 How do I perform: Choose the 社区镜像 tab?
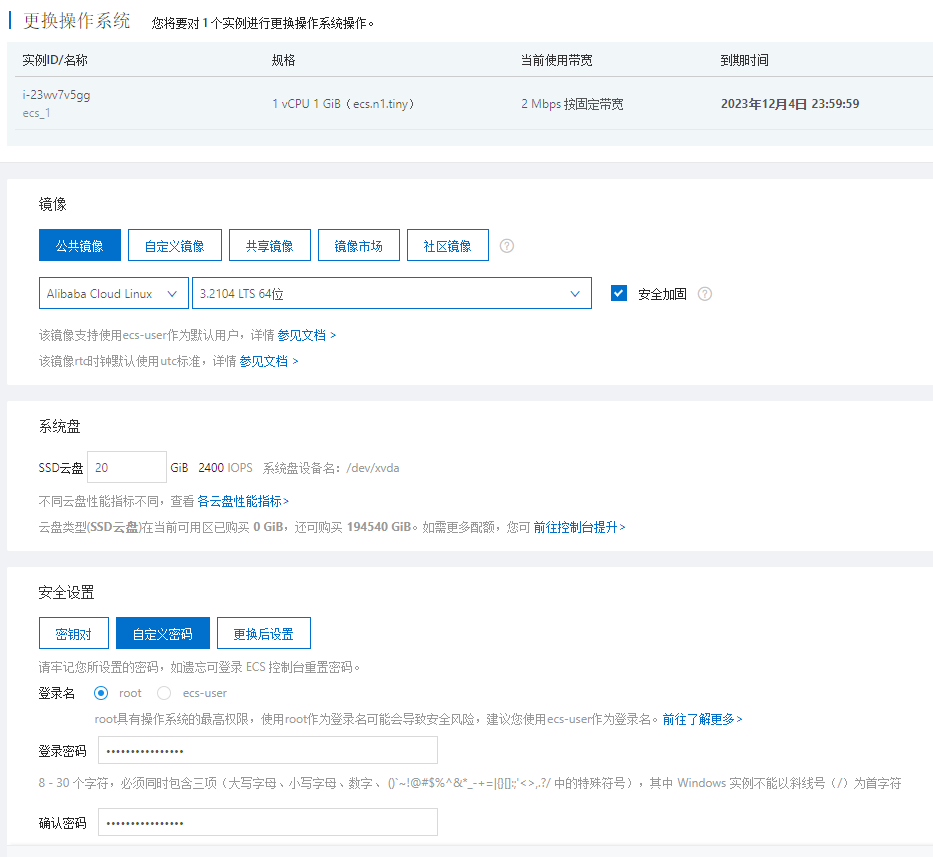click(448, 246)
